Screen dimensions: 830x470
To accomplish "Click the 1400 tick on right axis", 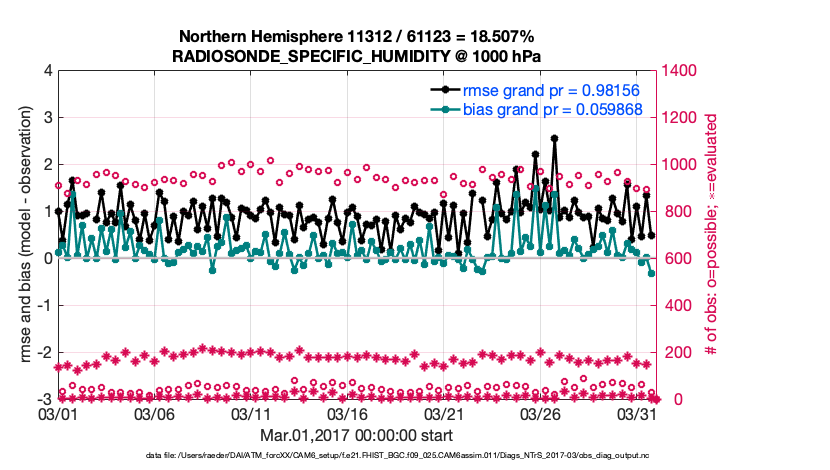I will [675, 71].
